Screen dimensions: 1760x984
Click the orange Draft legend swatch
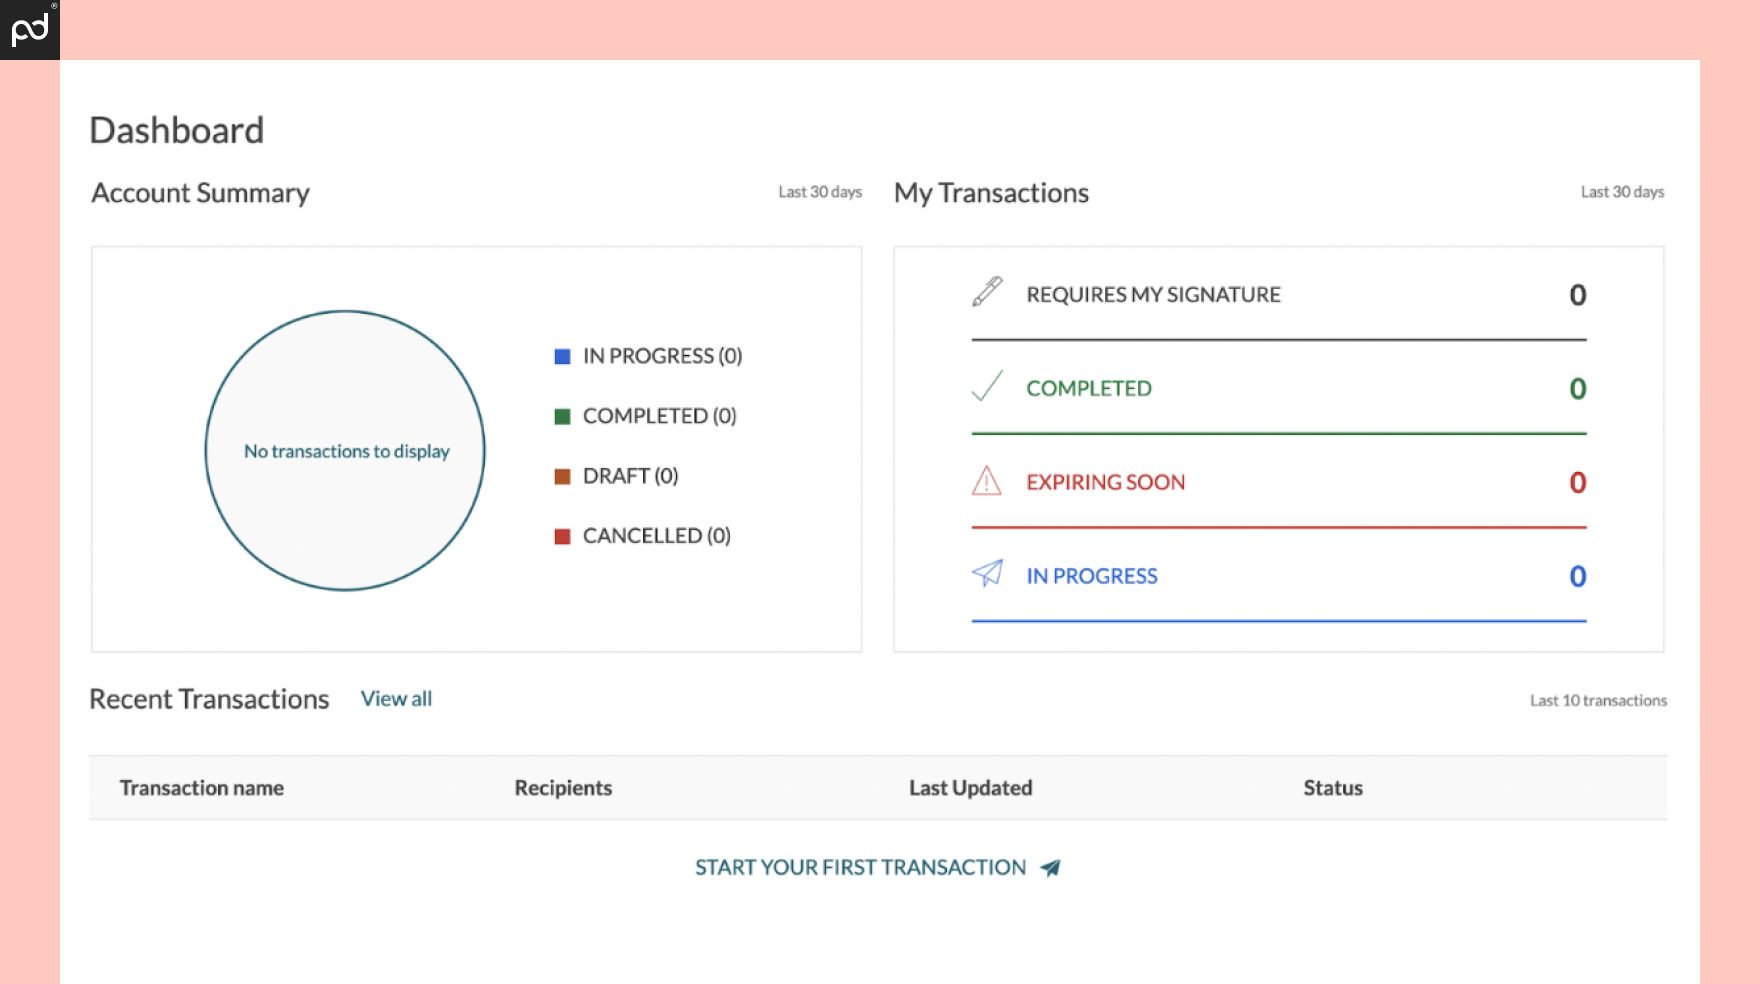[562, 476]
